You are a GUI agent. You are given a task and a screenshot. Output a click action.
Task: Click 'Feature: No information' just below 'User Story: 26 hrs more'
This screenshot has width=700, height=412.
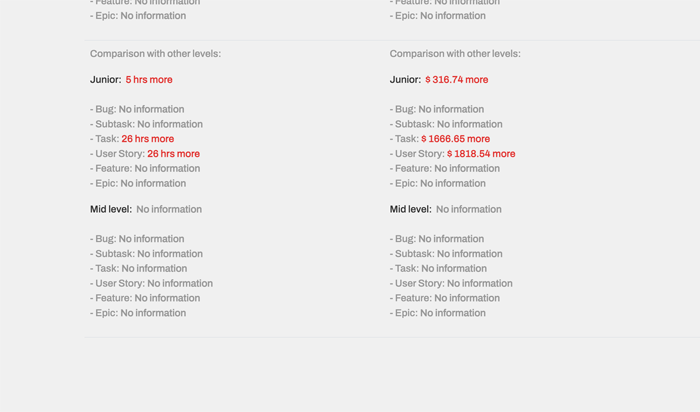(x=145, y=168)
